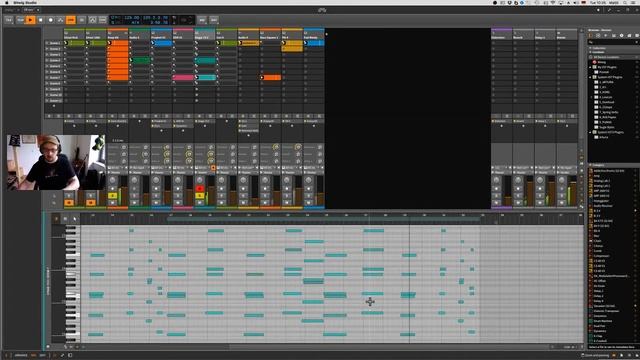The image size is (640, 360).
Task: Click the tempo value in the transport display
Action: tap(131, 18)
